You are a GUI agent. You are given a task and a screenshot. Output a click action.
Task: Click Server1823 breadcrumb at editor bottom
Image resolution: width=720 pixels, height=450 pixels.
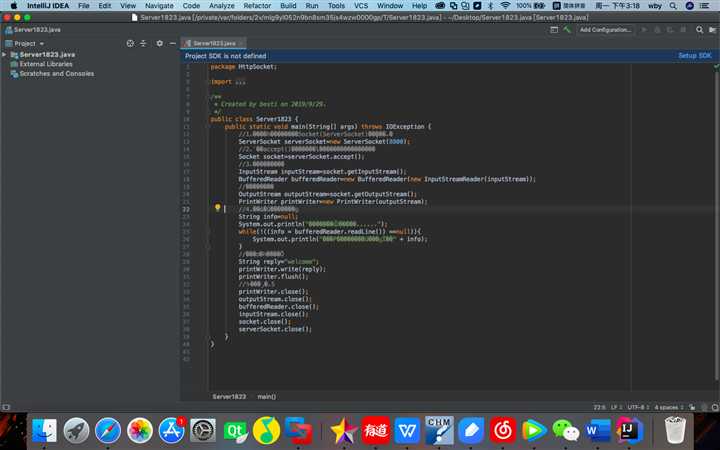(229, 396)
